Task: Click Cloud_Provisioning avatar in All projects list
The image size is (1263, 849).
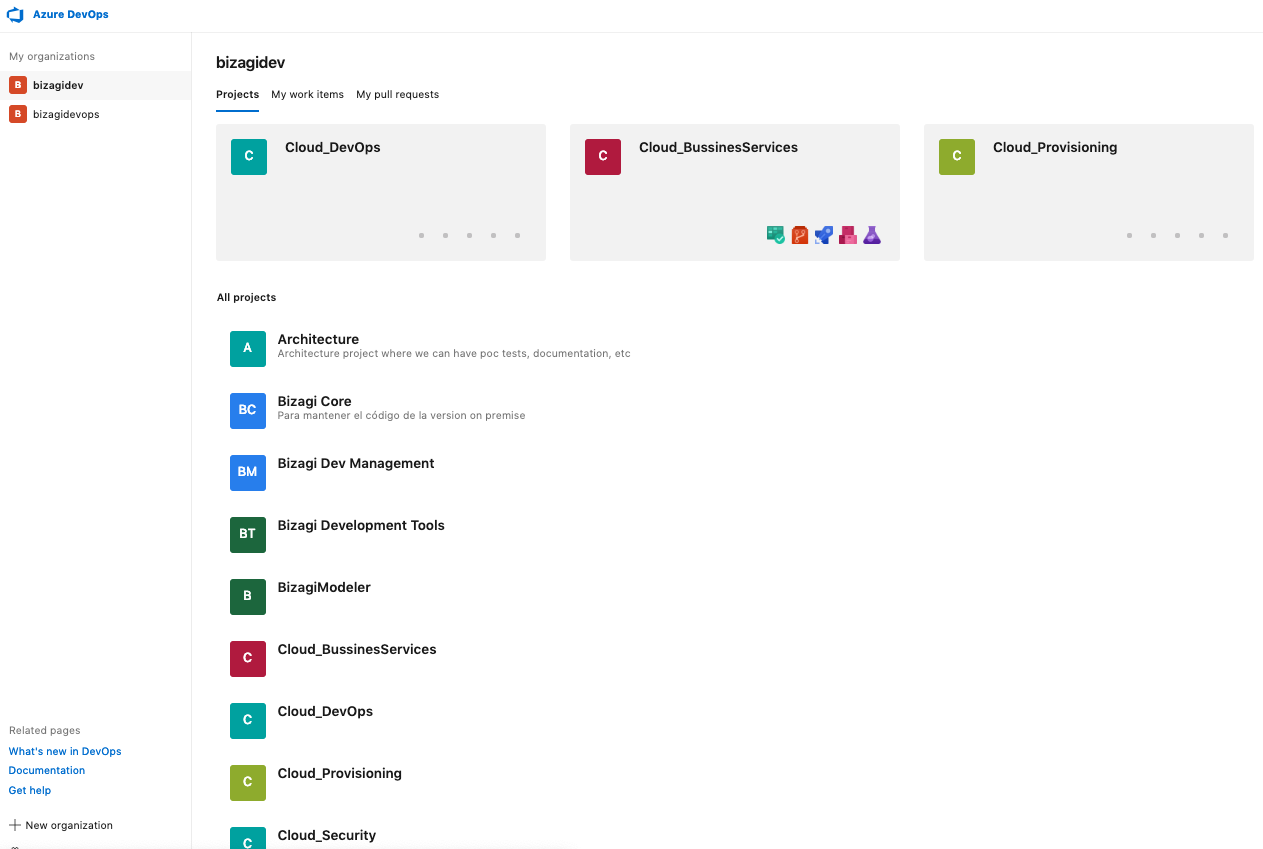Action: tap(248, 783)
